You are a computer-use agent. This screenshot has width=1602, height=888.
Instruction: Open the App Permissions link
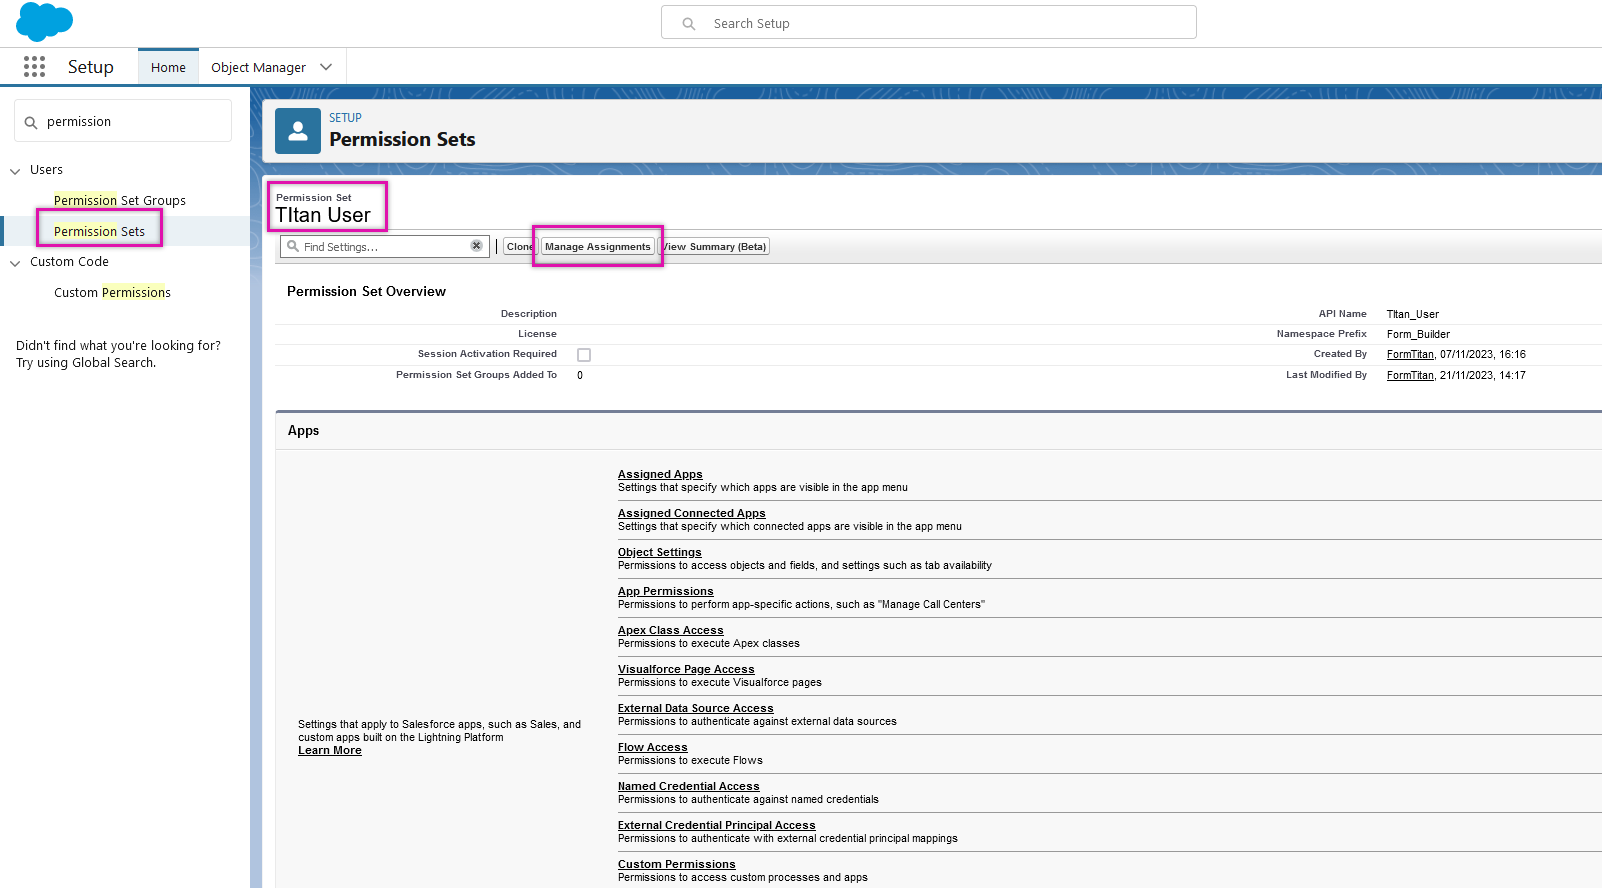coord(666,591)
